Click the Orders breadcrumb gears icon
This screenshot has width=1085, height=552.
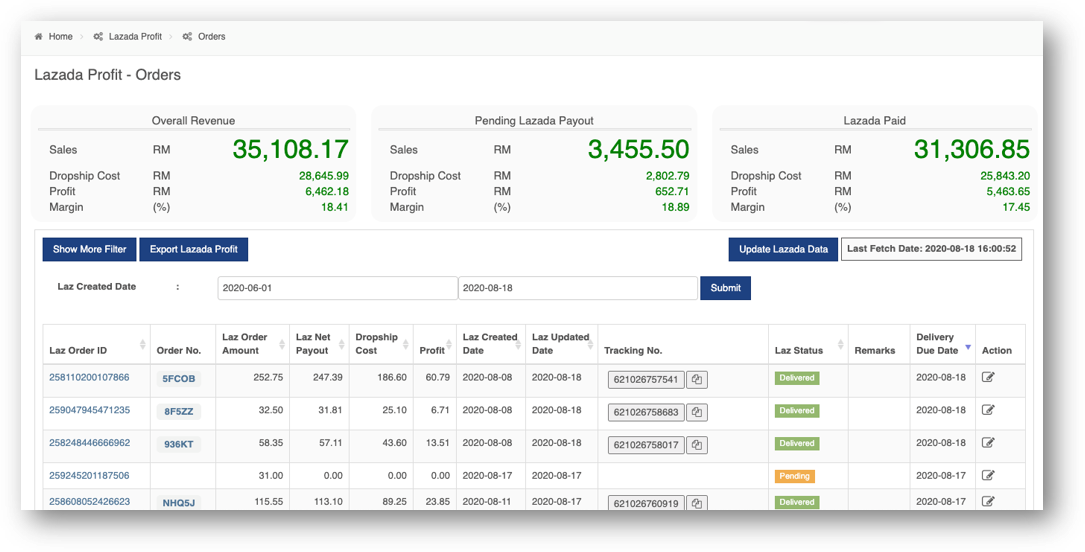tap(188, 37)
